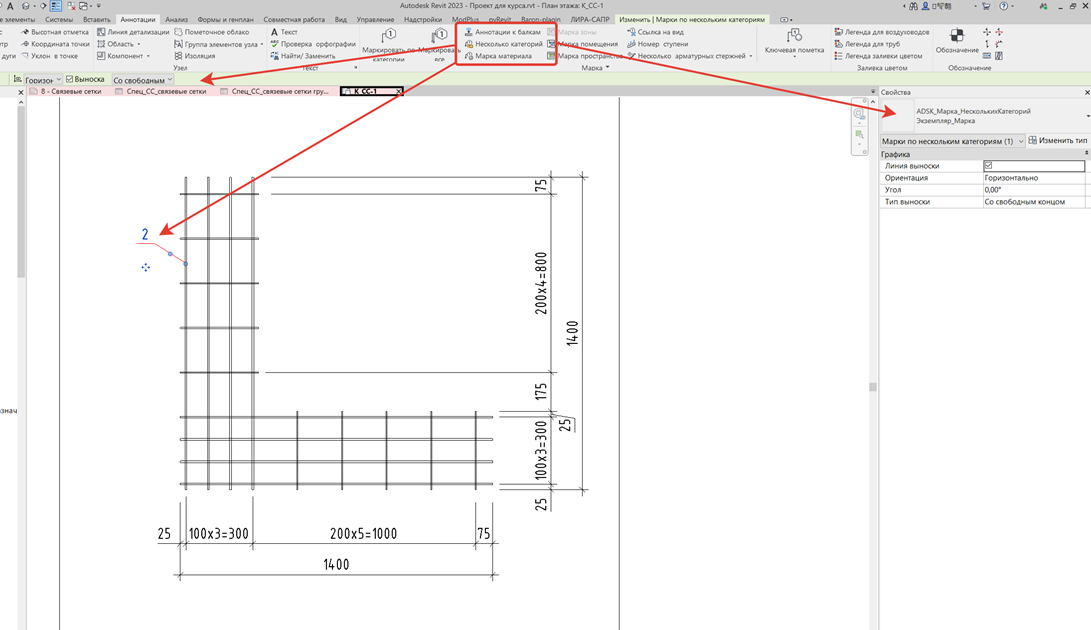1091x630 pixels.
Task: Open the view tabs list dropdown arrow
Action: 873,91
